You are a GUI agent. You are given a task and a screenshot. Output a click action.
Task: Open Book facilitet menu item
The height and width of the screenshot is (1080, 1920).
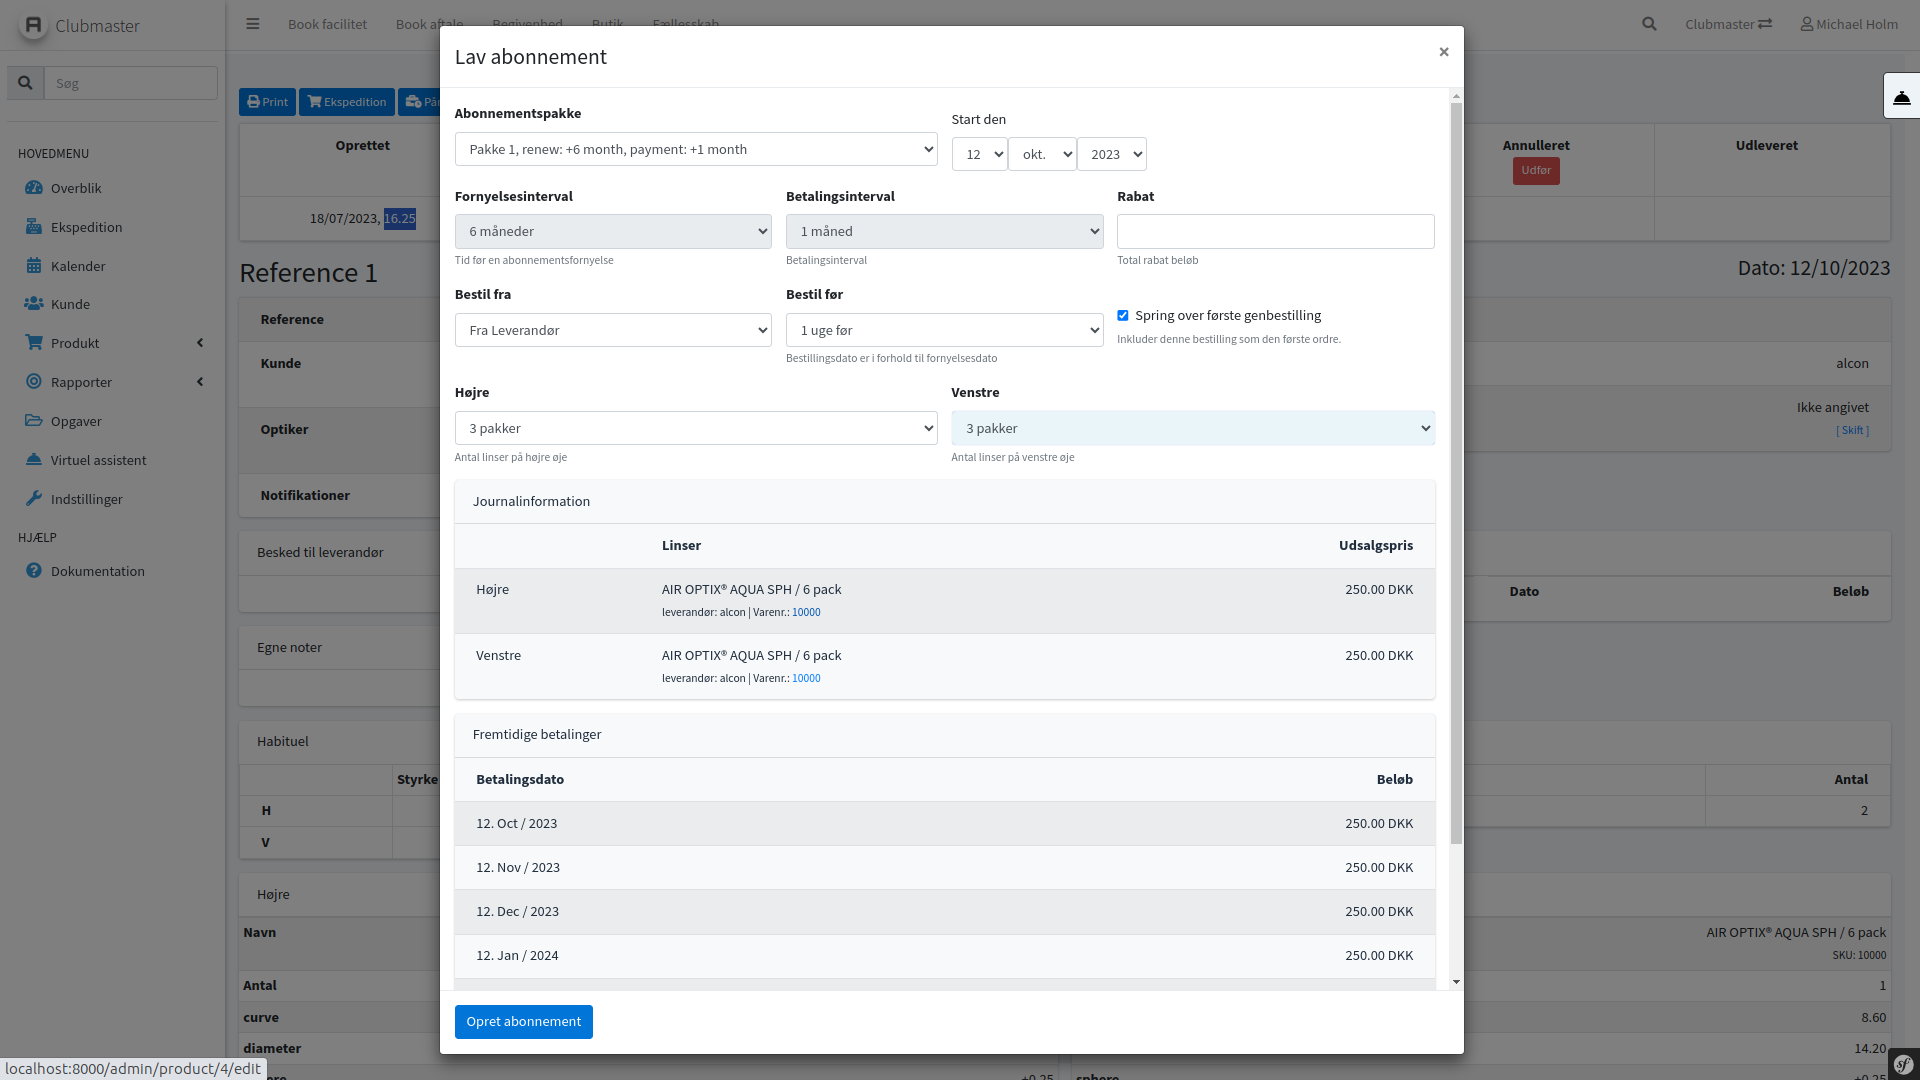(x=327, y=24)
